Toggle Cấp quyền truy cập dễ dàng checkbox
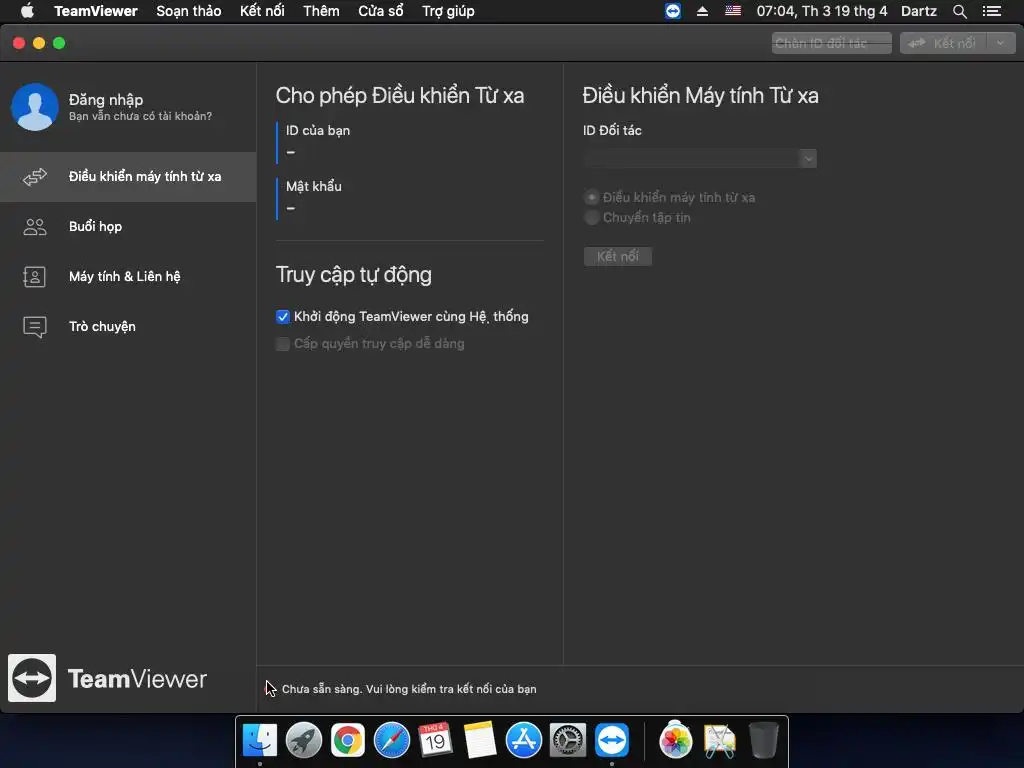Screen dimensions: 1024x768 pyautogui.click(x=283, y=344)
